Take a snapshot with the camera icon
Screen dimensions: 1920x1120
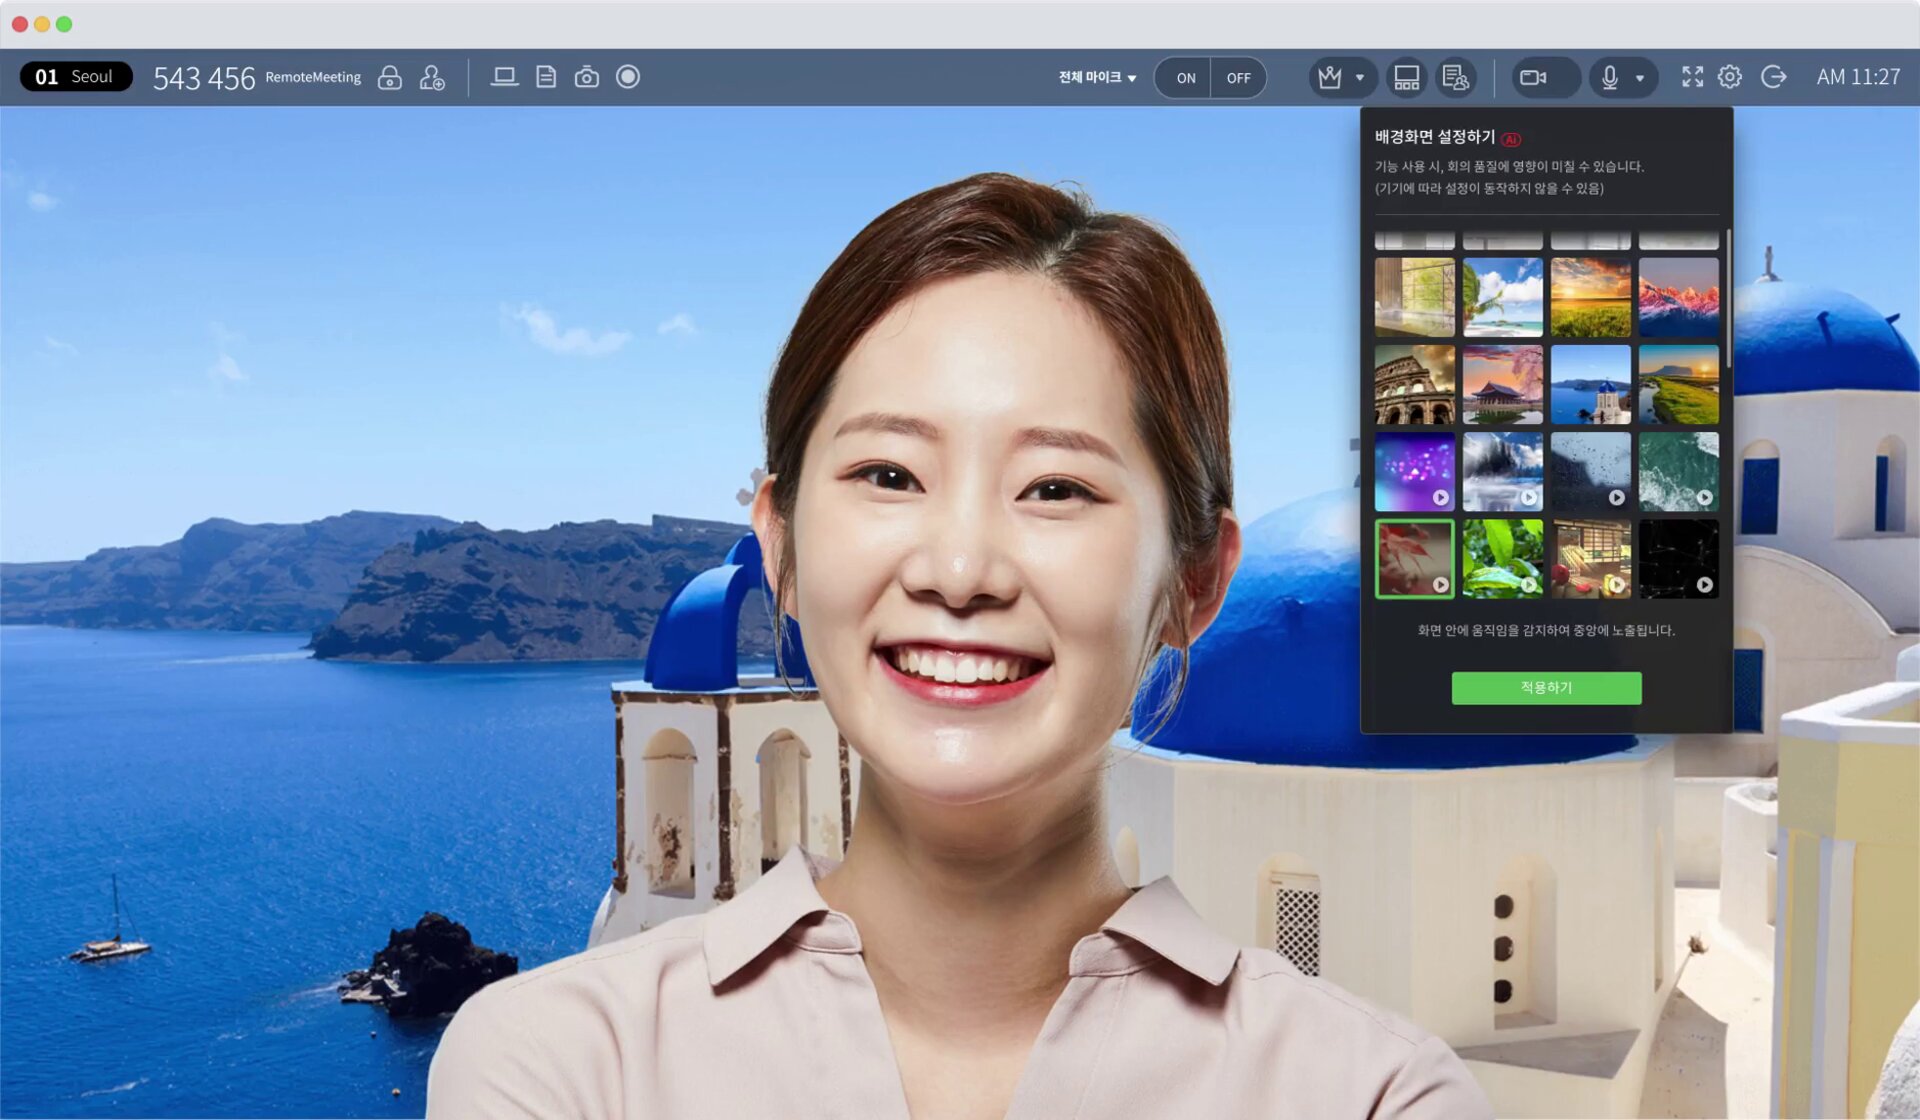587,76
